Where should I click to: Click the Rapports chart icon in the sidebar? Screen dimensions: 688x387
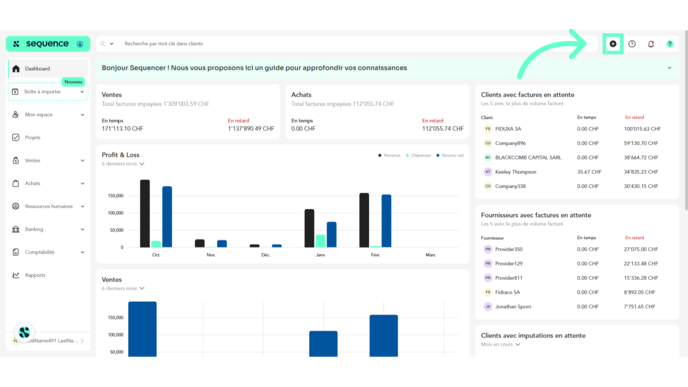pyautogui.click(x=16, y=275)
